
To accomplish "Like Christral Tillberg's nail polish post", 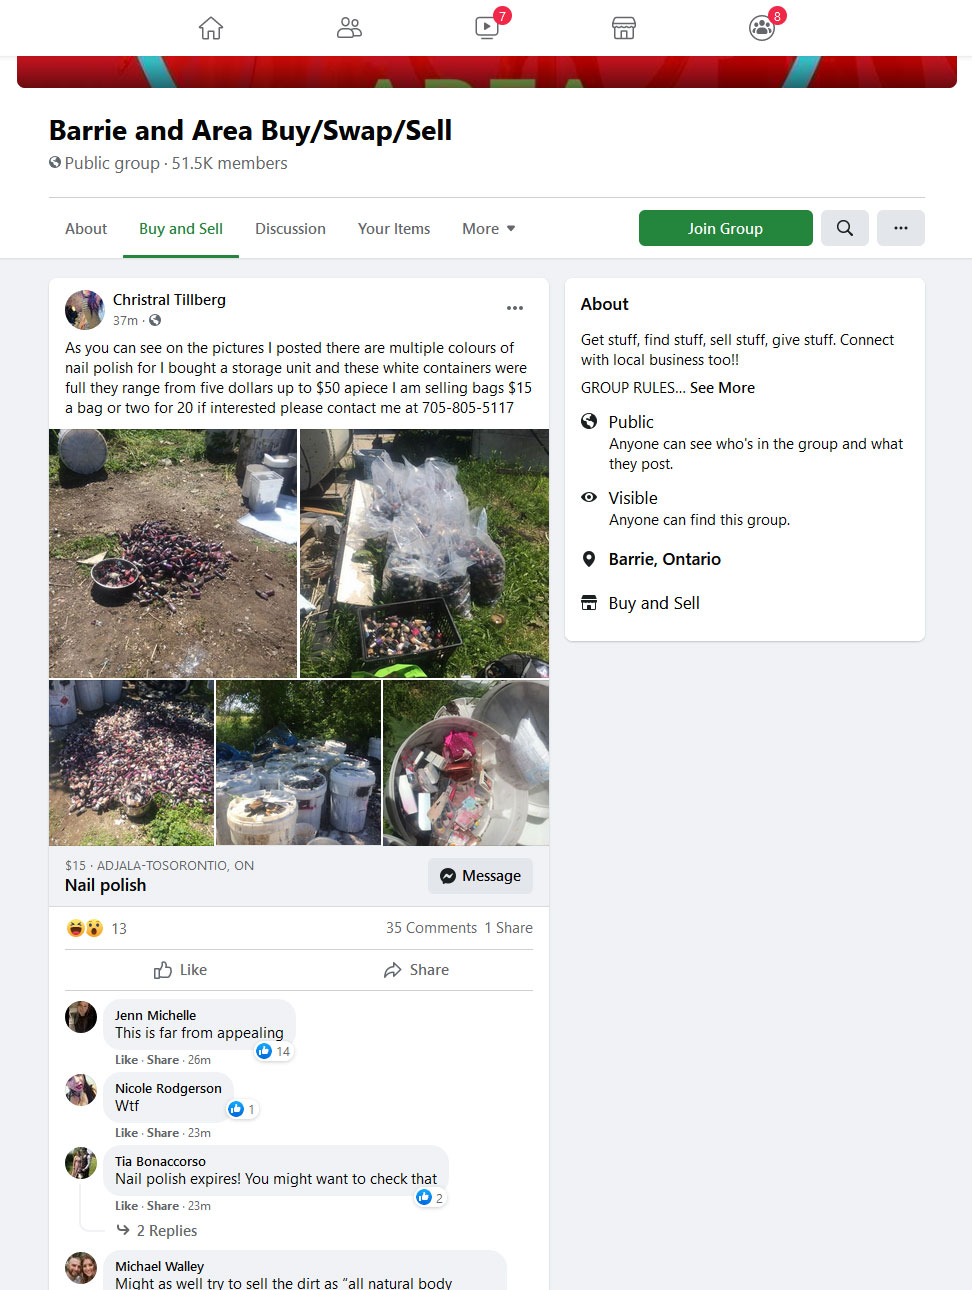I will click(181, 970).
